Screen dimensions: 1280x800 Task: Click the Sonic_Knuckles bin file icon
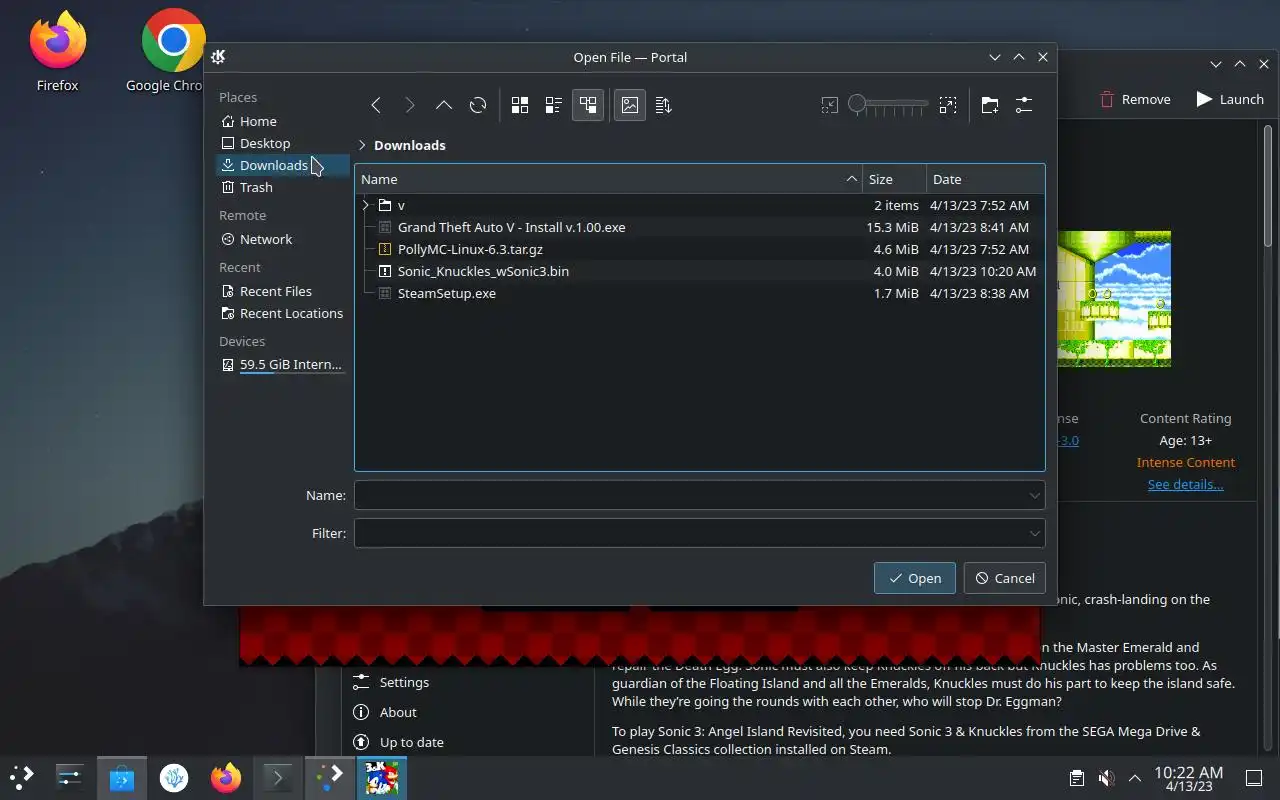[x=385, y=271]
